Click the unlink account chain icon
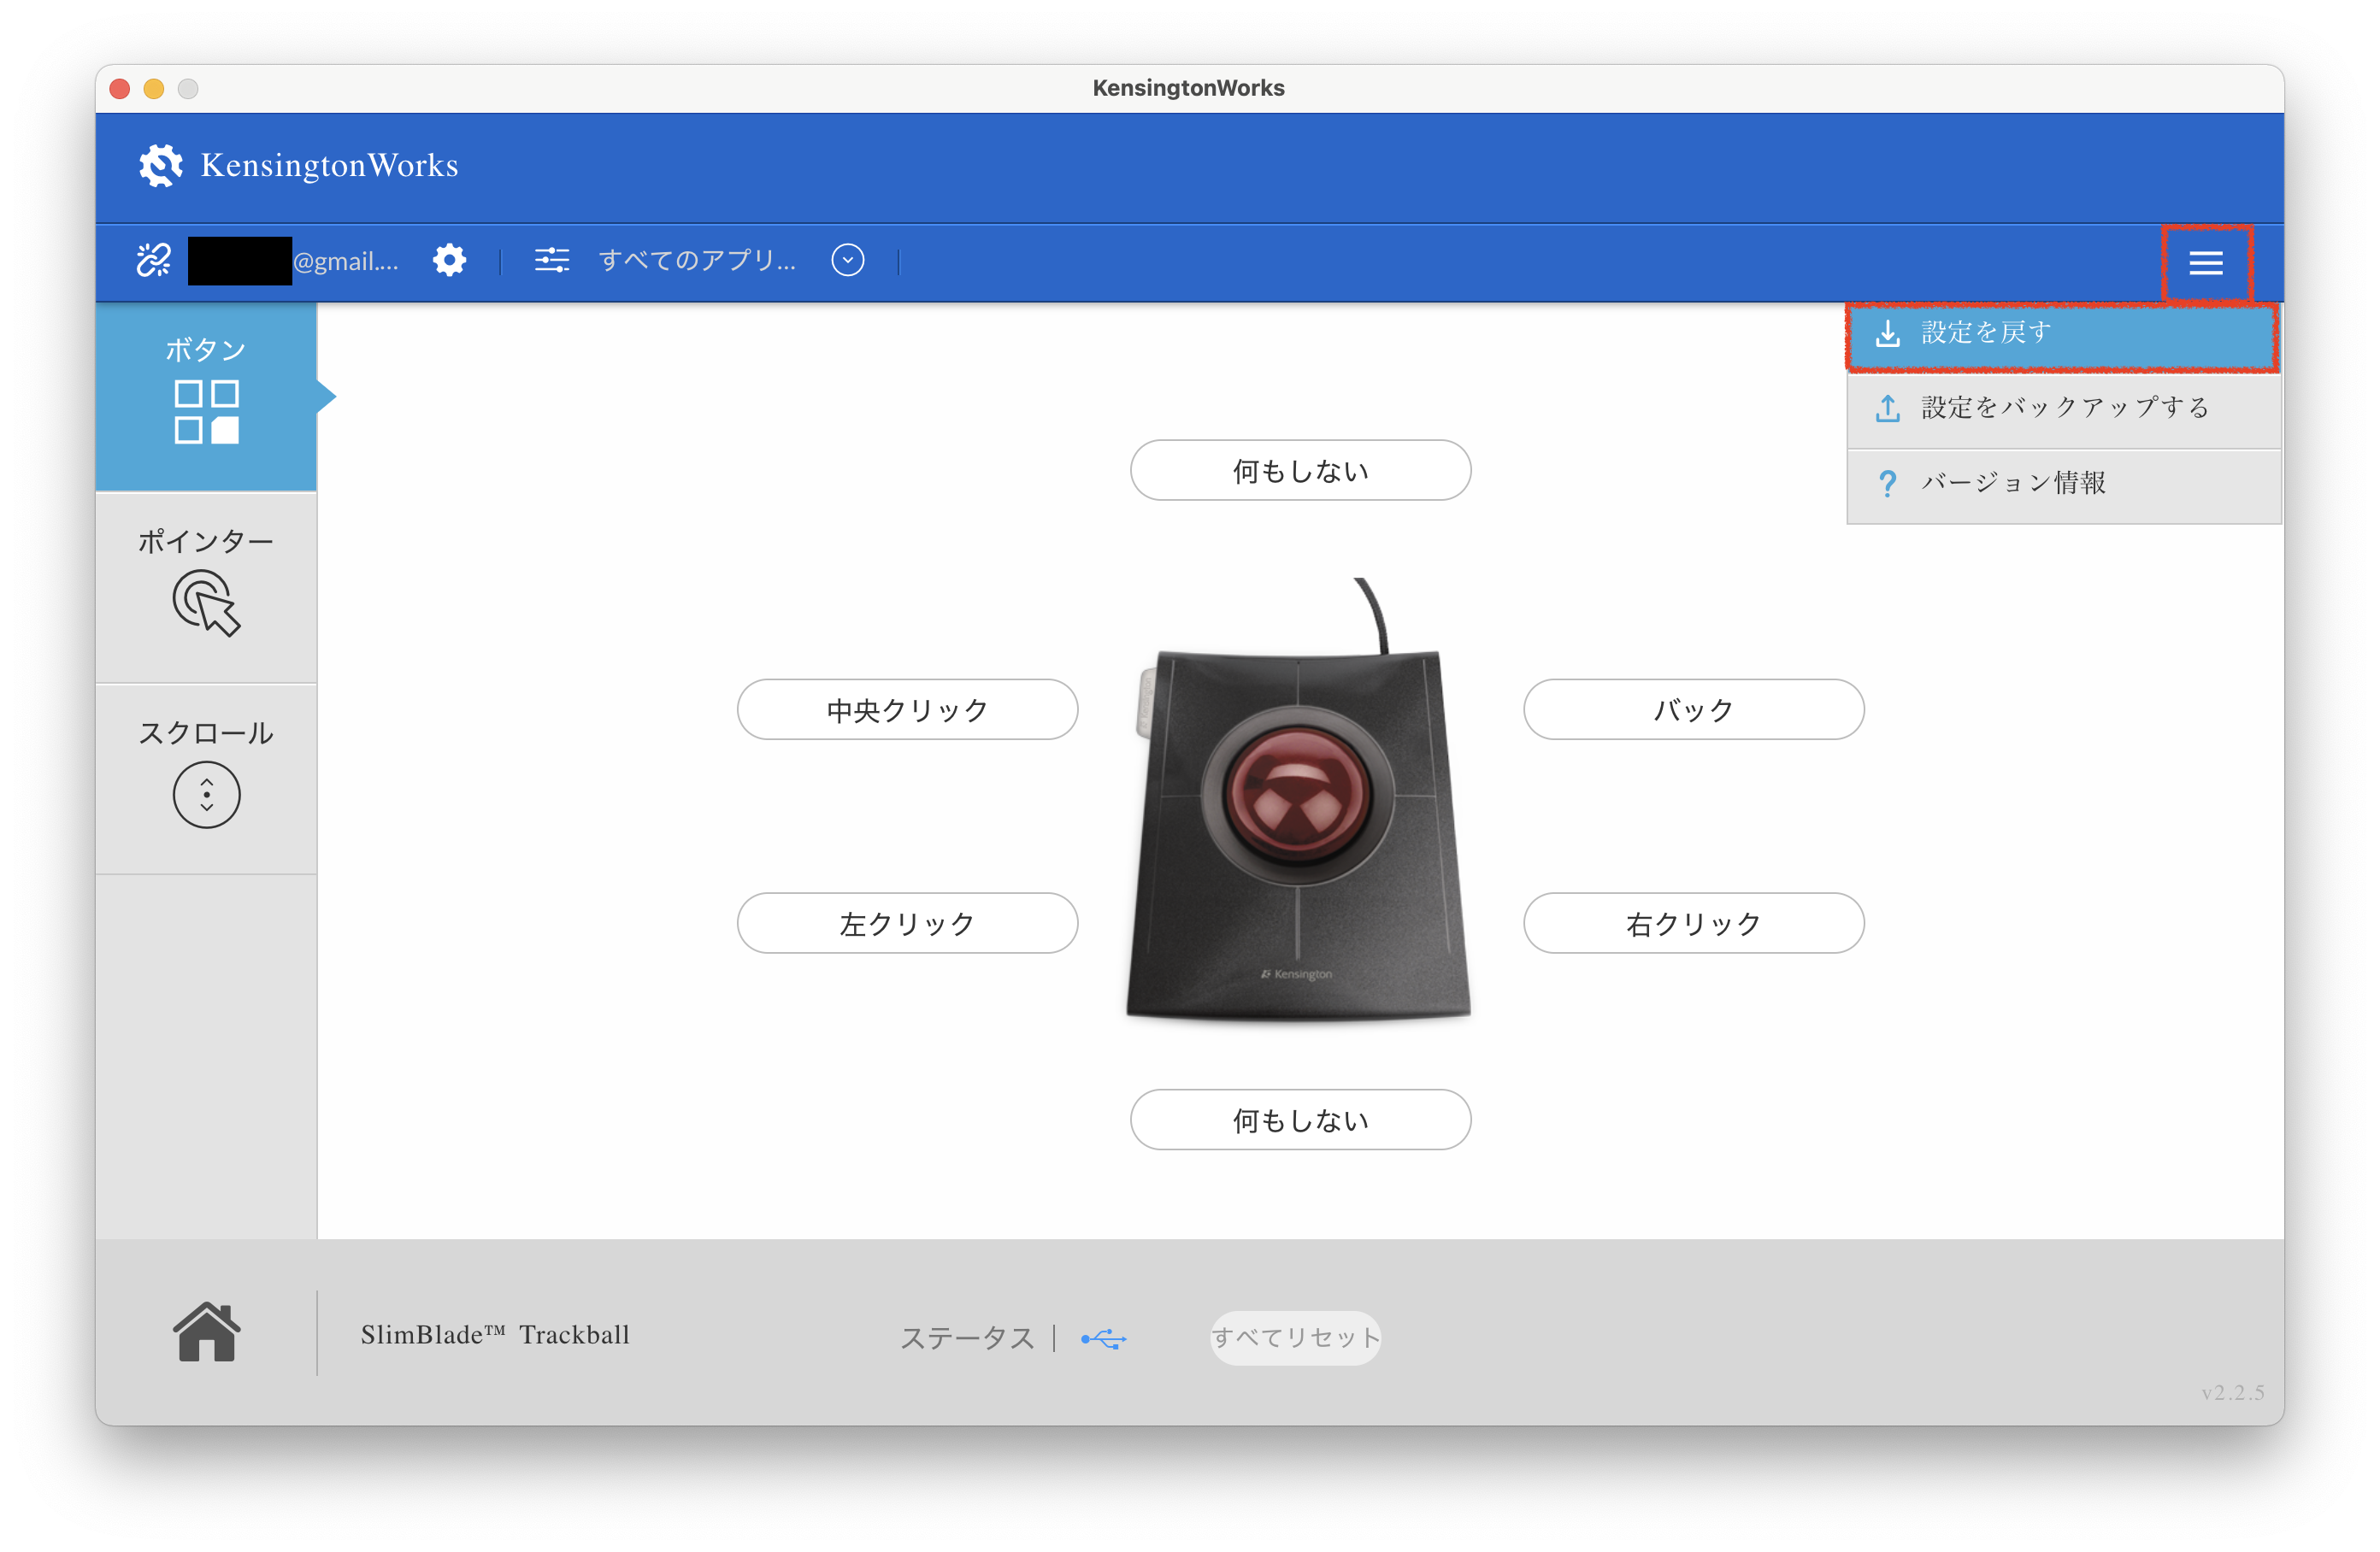Image resolution: width=2380 pixels, height=1552 pixels. (x=154, y=260)
